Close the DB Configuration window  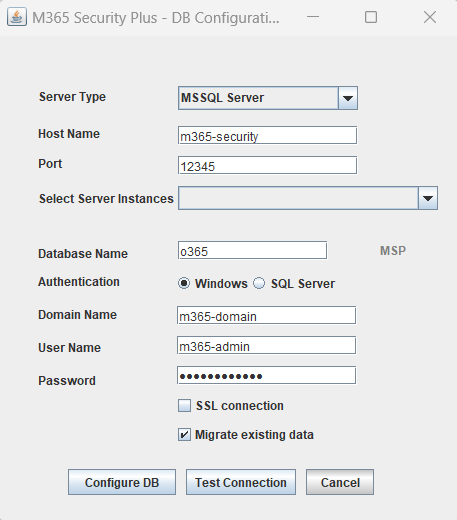(430, 17)
